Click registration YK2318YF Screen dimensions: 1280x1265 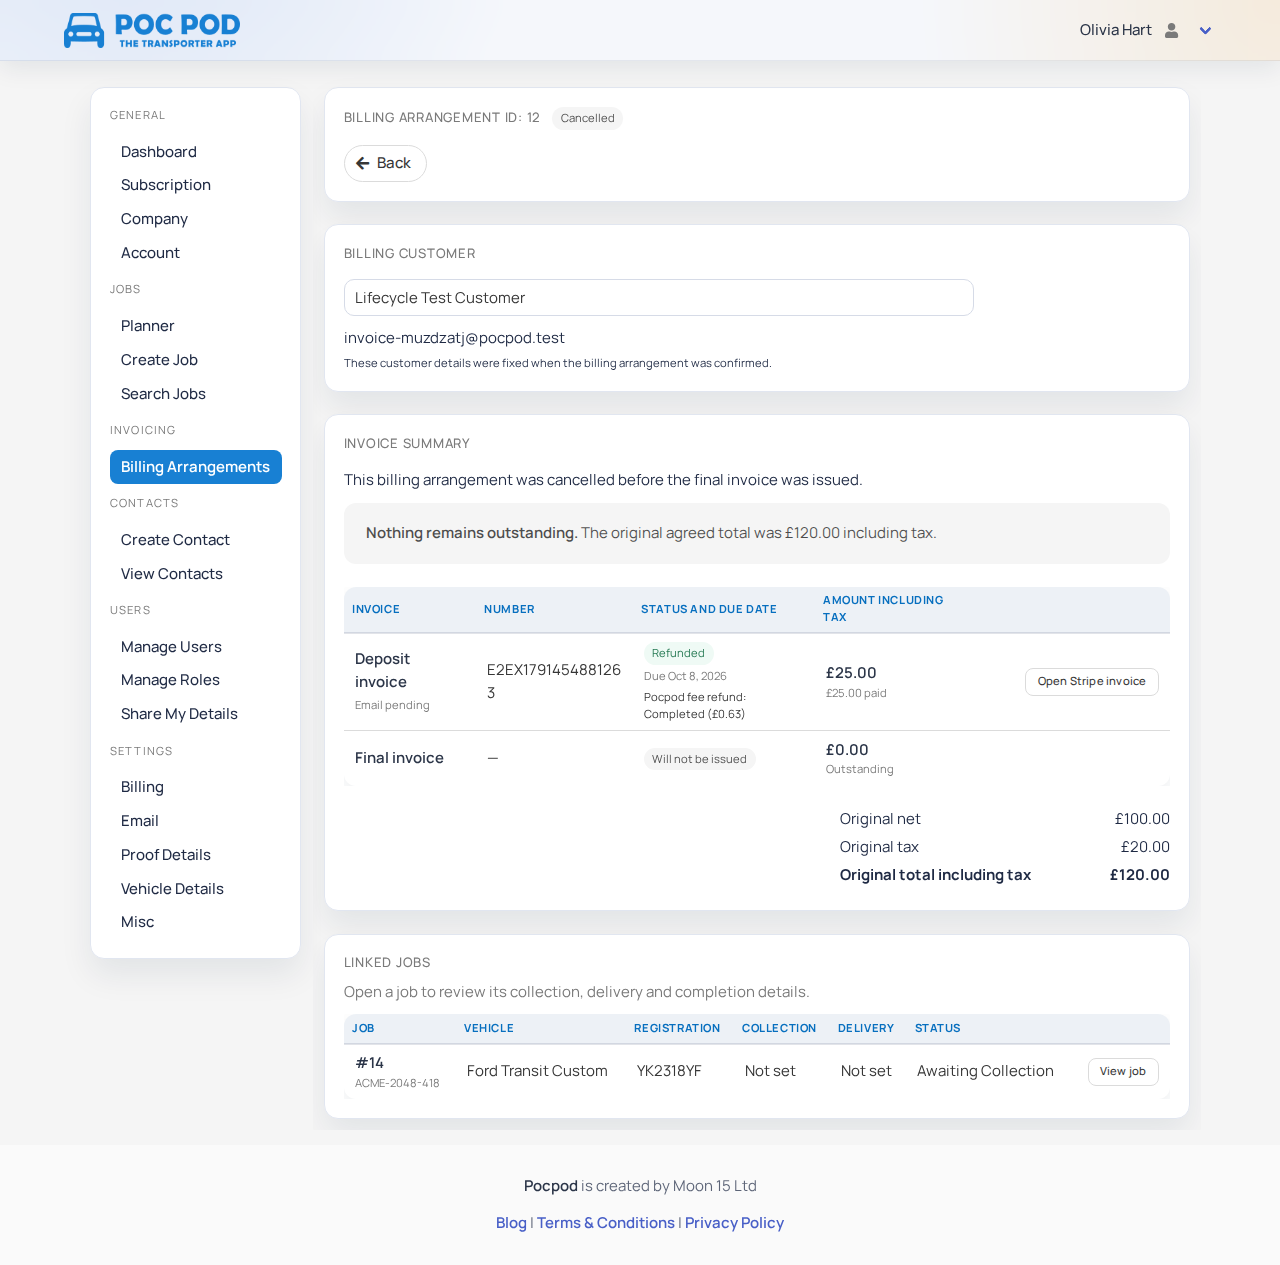pyautogui.click(x=669, y=1071)
